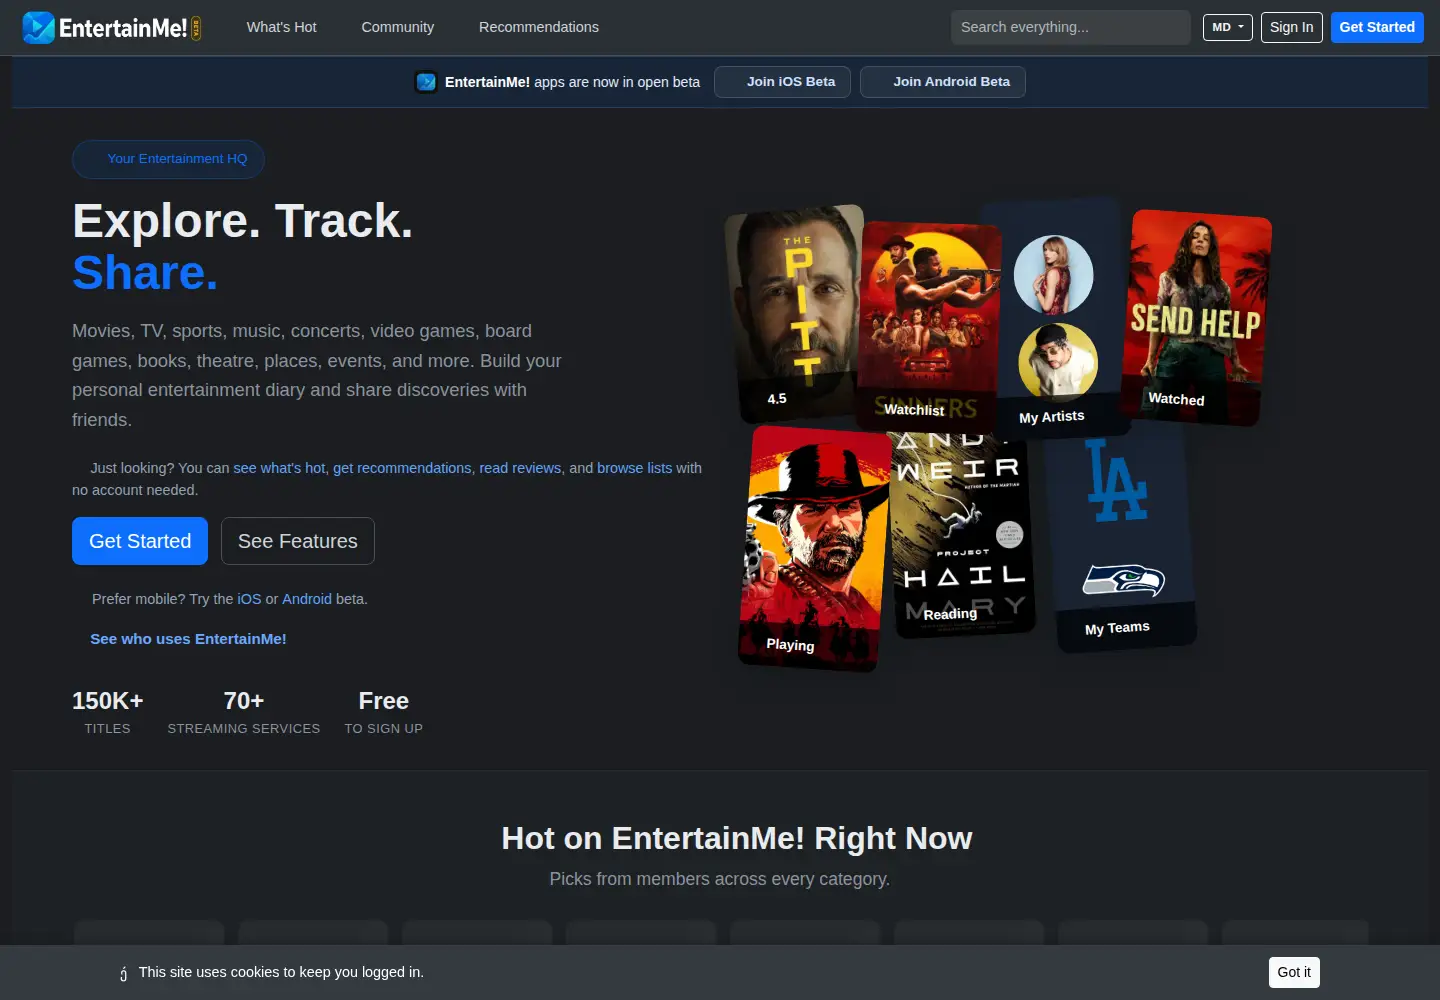Viewport: 1440px width, 1000px height.
Task: Click the cookie icon in the notice bar
Action: [x=123, y=973]
